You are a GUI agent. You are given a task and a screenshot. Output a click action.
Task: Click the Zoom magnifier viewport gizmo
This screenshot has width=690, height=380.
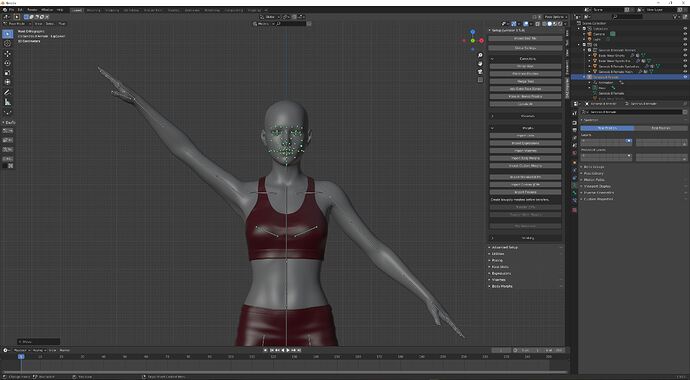click(x=480, y=55)
